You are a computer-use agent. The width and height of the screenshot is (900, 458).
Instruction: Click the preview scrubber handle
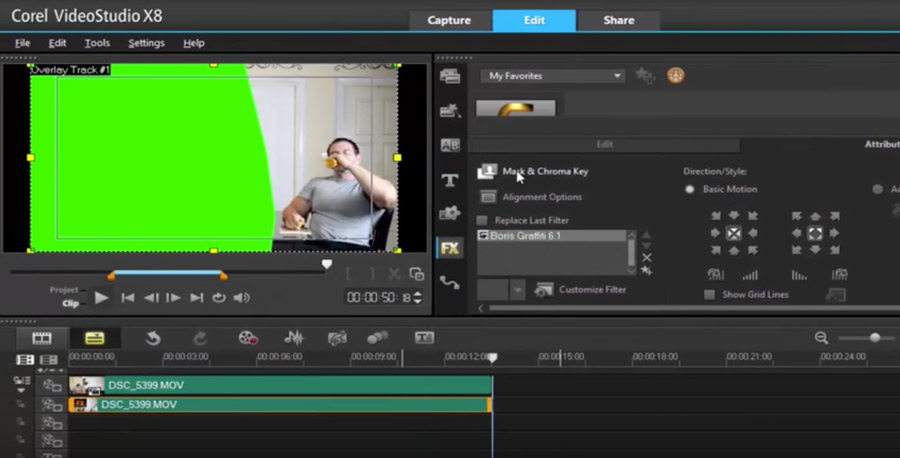coord(327,264)
